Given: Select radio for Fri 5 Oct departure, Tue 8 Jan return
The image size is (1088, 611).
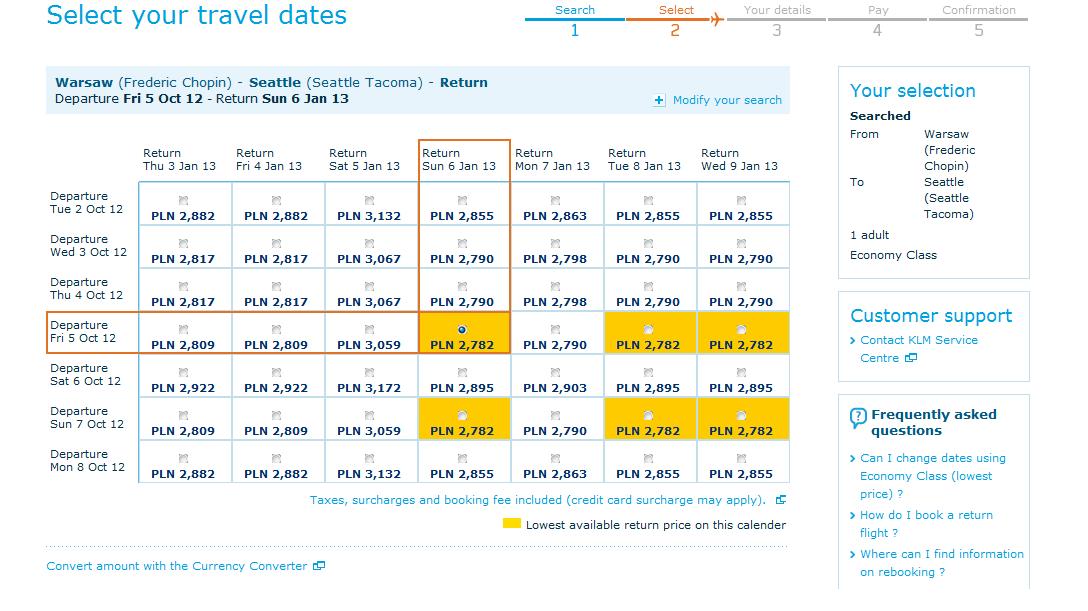Looking at the screenshot, I should [648, 329].
